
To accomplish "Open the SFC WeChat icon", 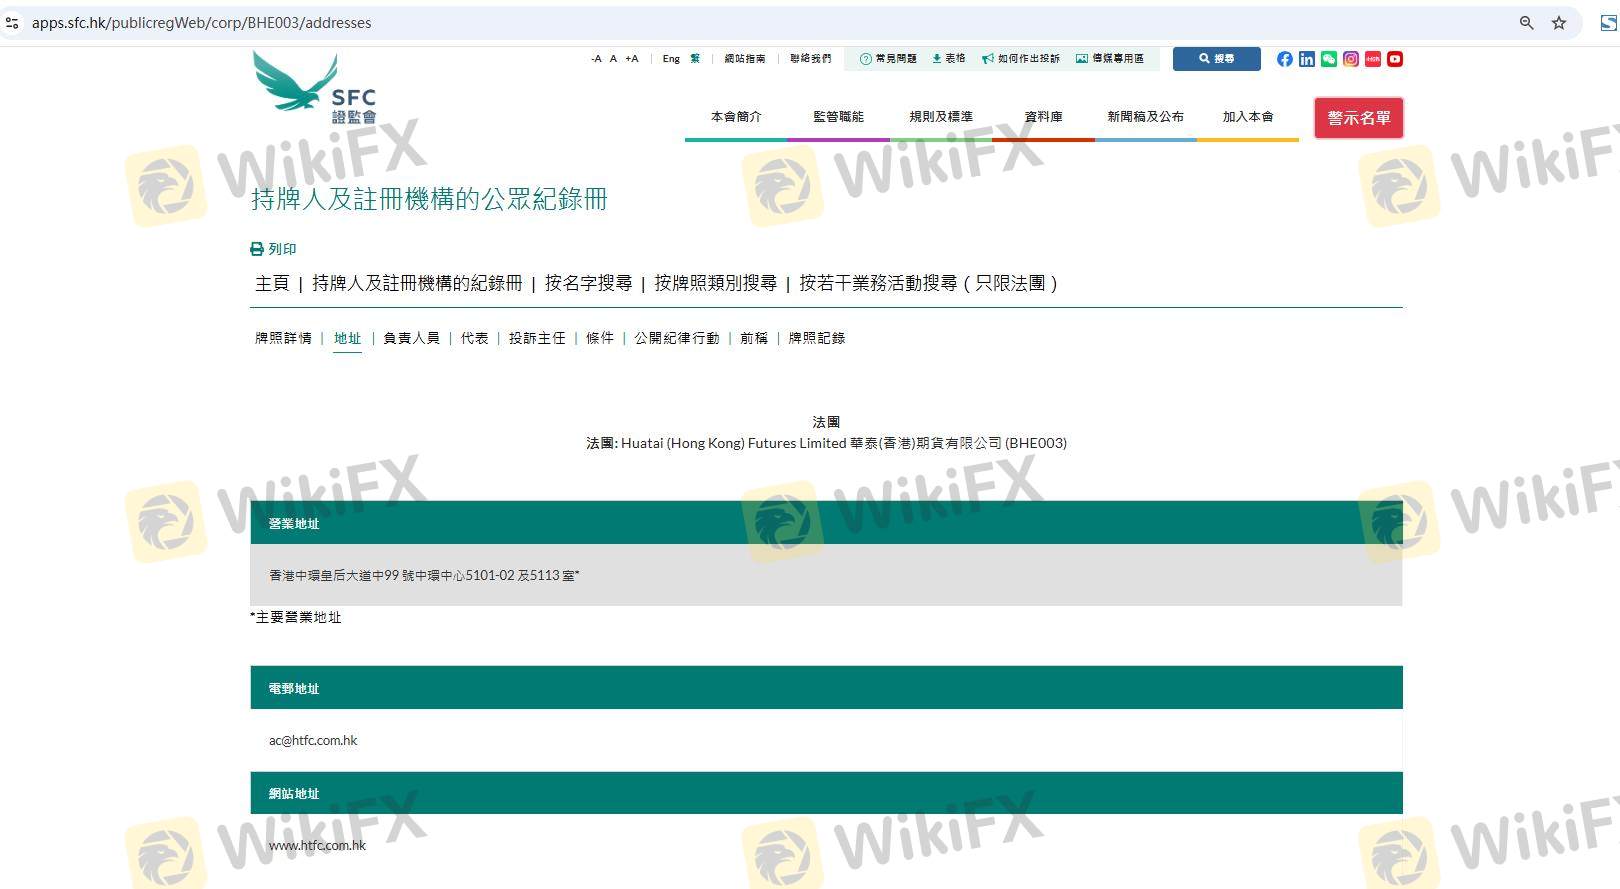I will pos(1329,59).
